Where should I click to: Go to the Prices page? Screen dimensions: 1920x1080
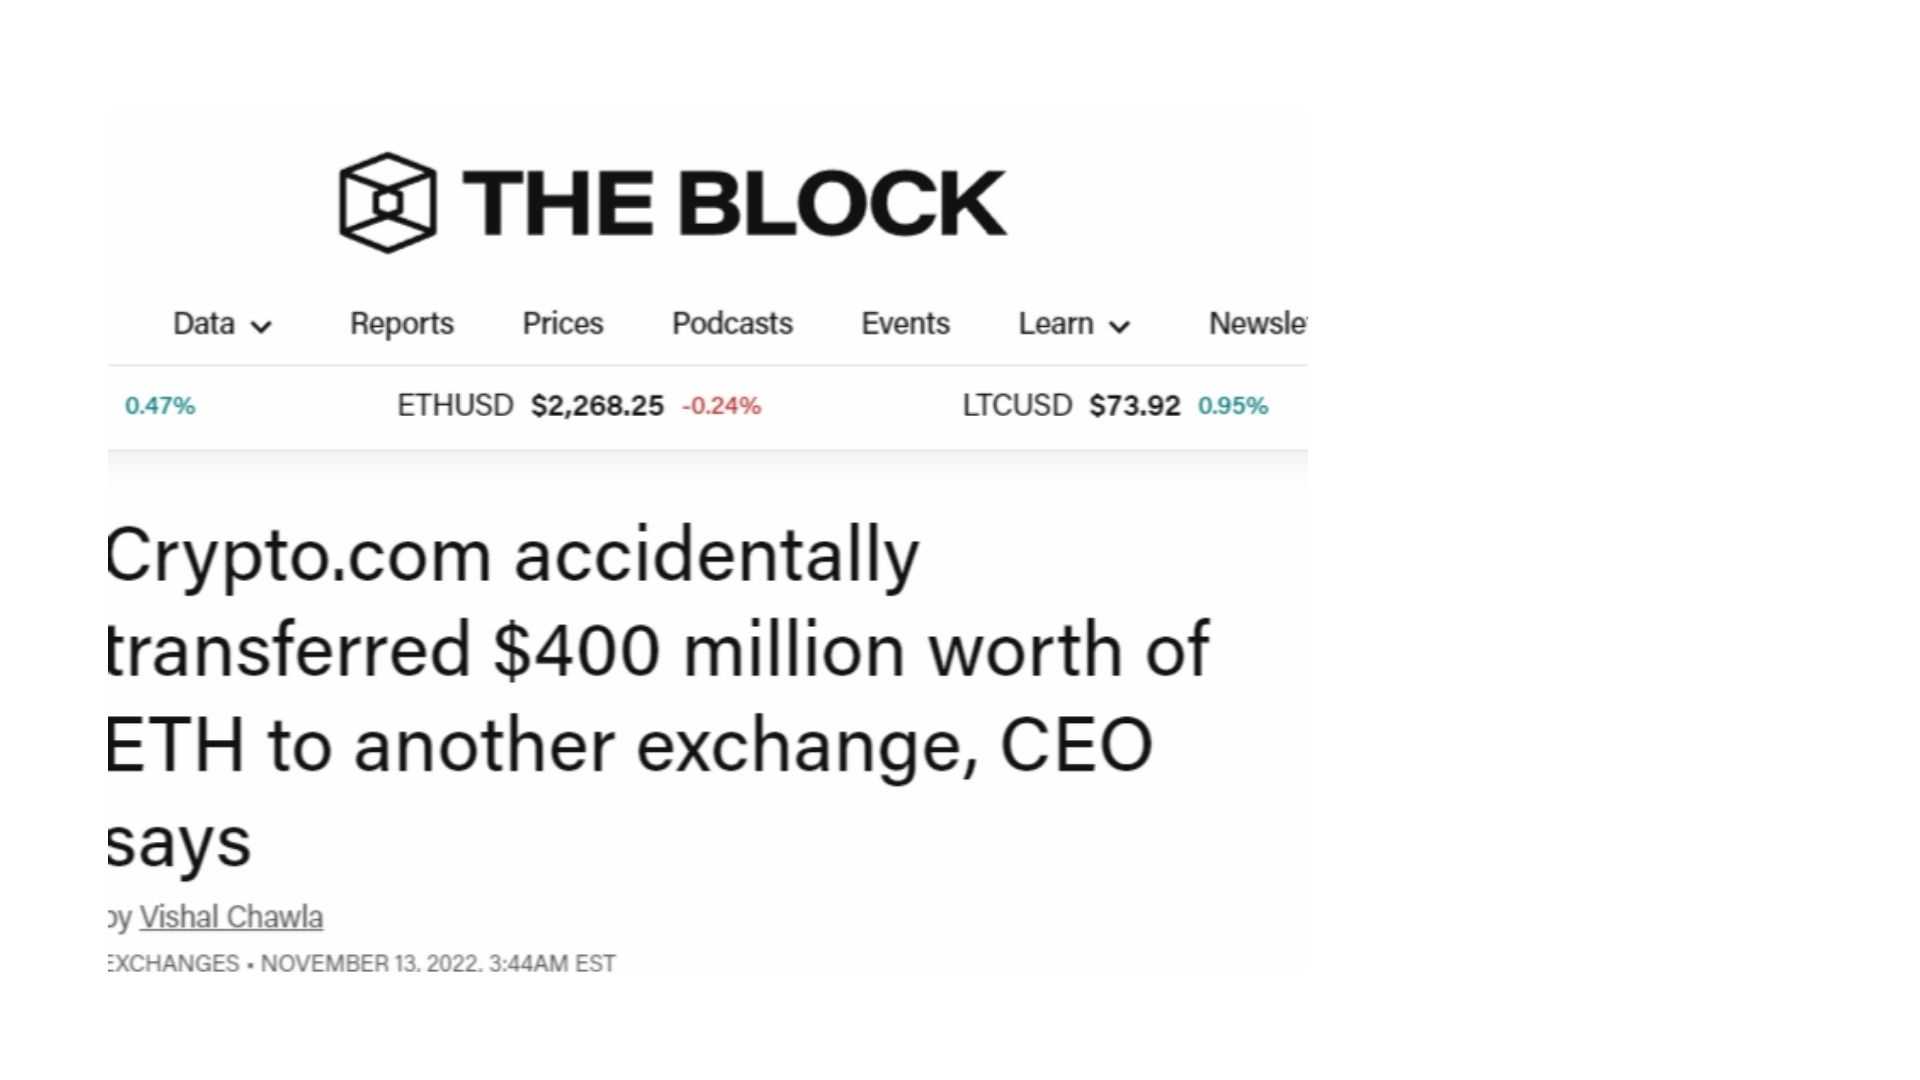(x=563, y=323)
